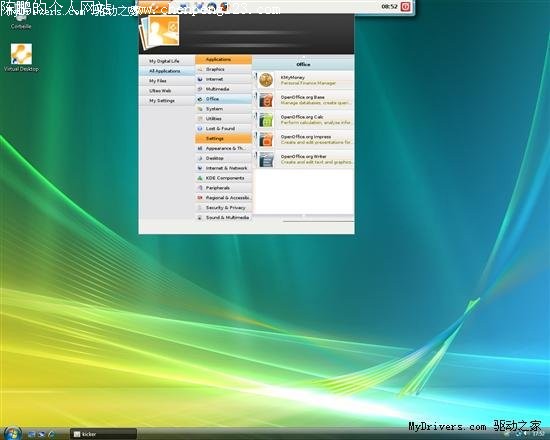Click the user photo avatar in menu header

160,32
